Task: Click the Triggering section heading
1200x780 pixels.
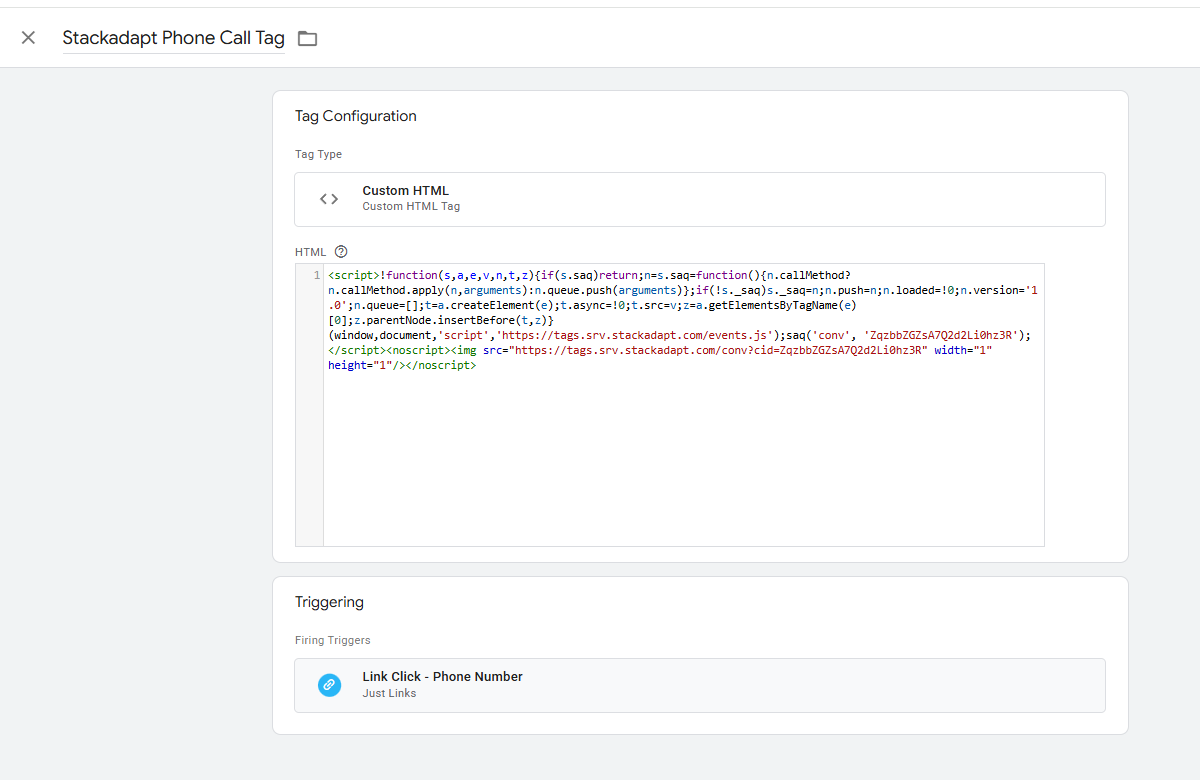Action: 329,602
